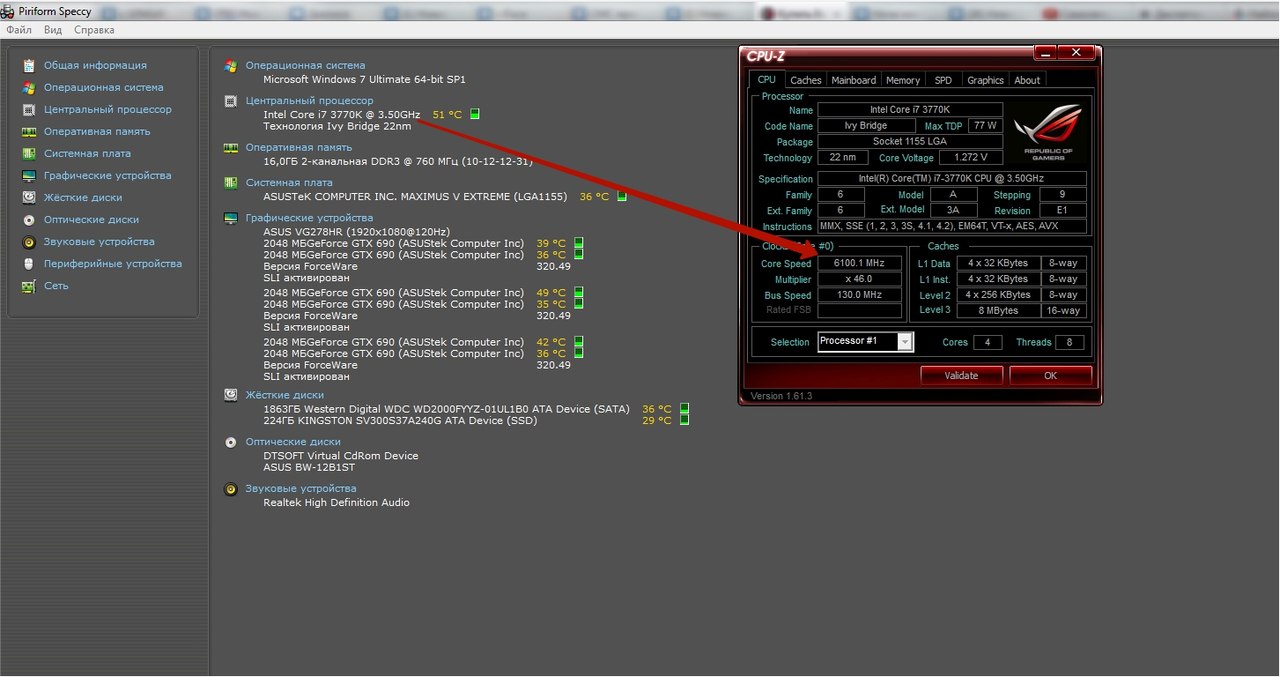Click the Core Speed value field
The width and height of the screenshot is (1280, 677).
point(859,263)
